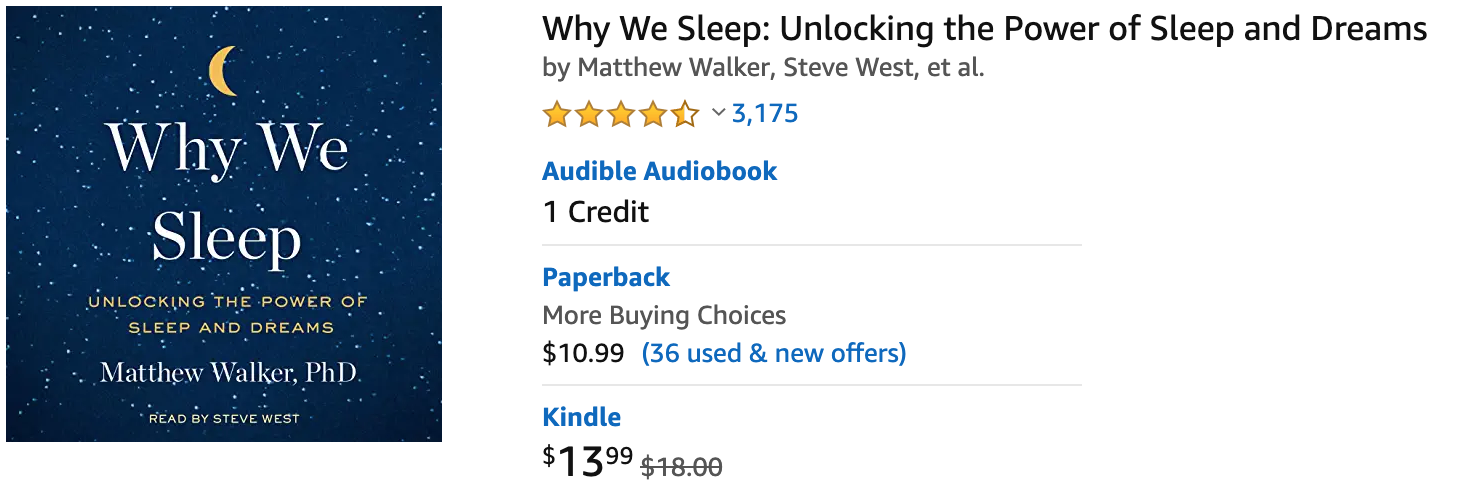Click the author line by Matthew Walker
This screenshot has width=1462, height=488.
click(763, 68)
